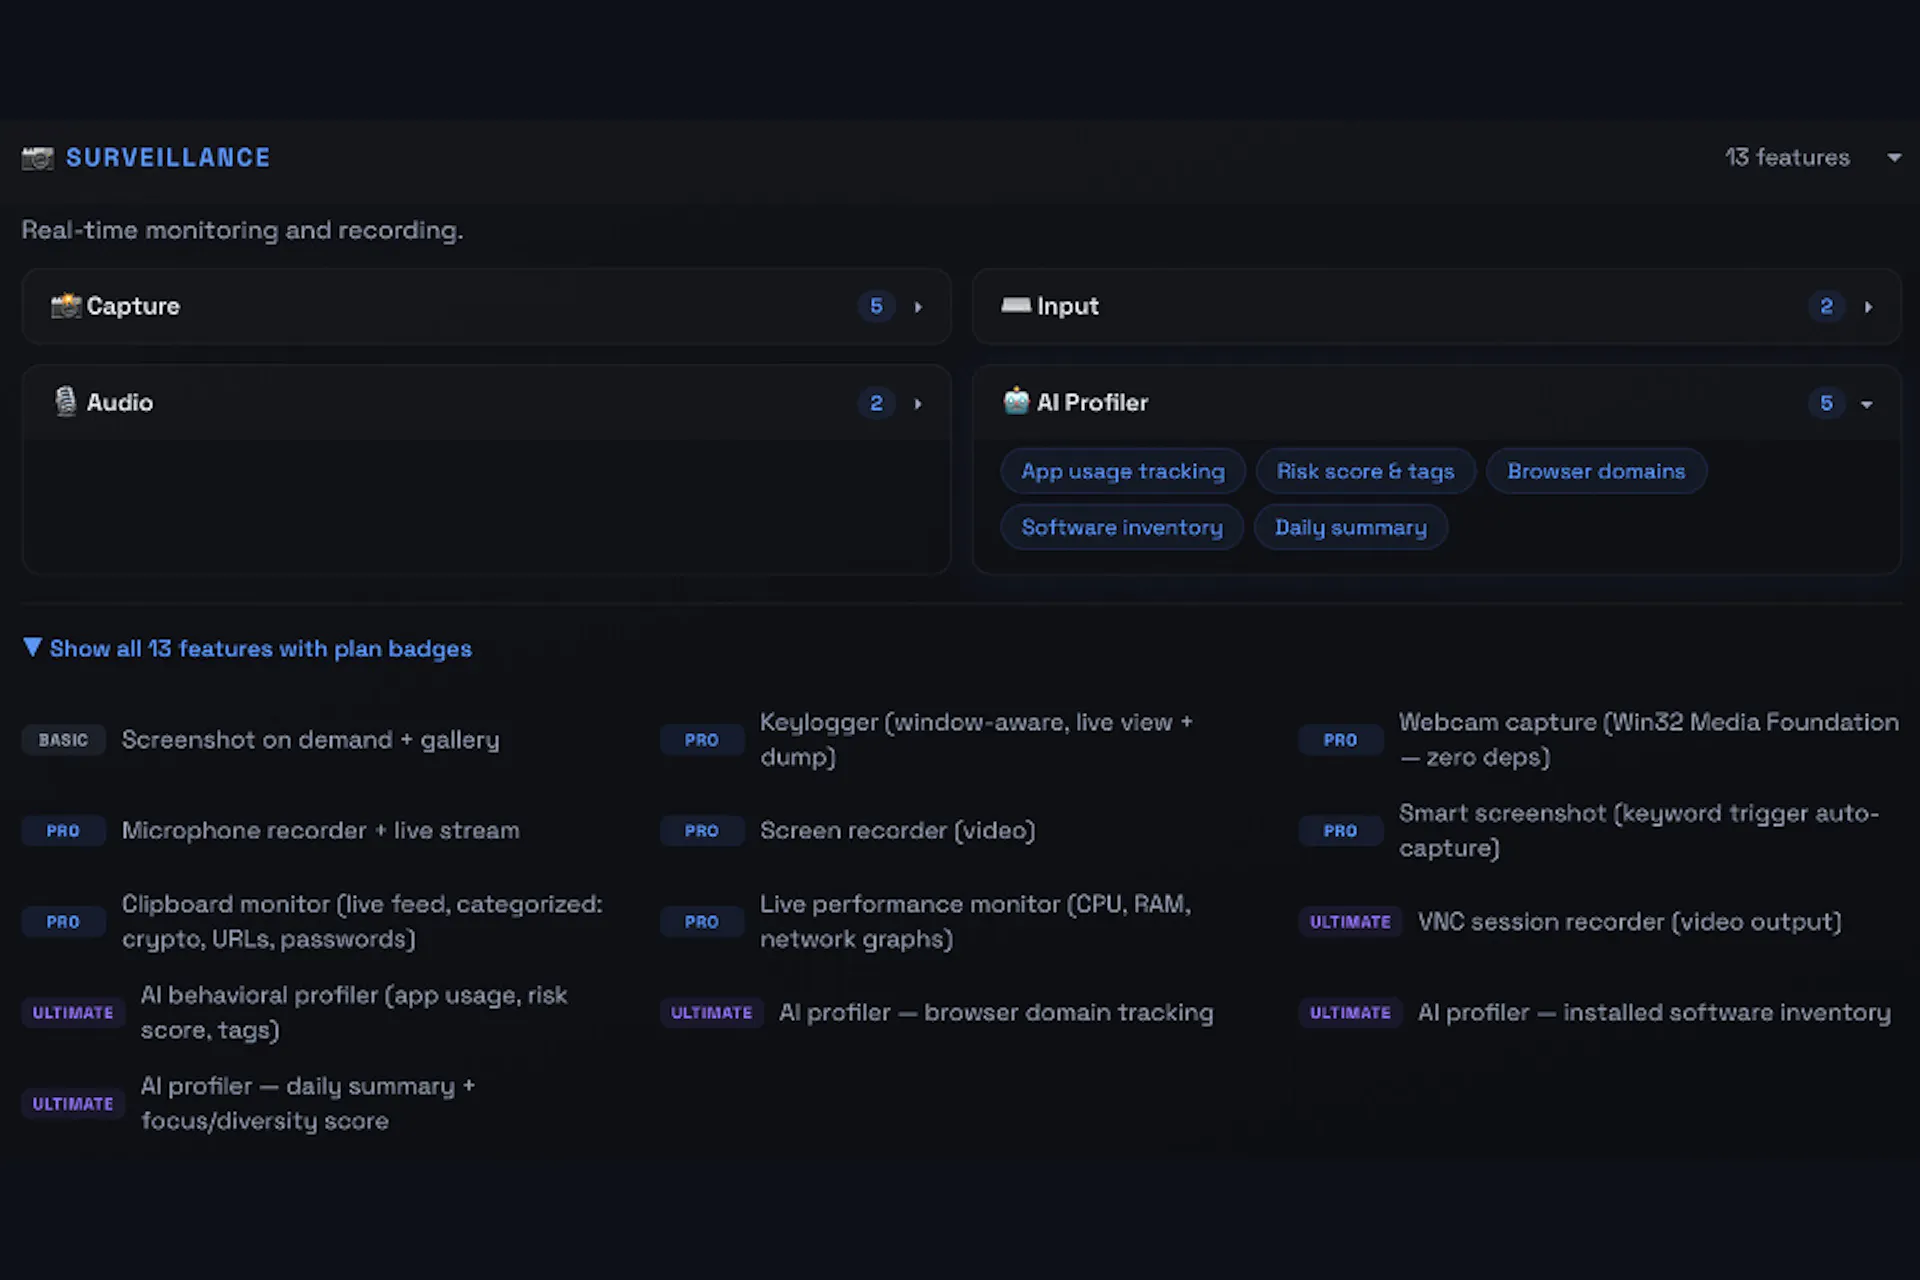
Task: Click the microphone icon next to Audio
Action: tap(66, 402)
